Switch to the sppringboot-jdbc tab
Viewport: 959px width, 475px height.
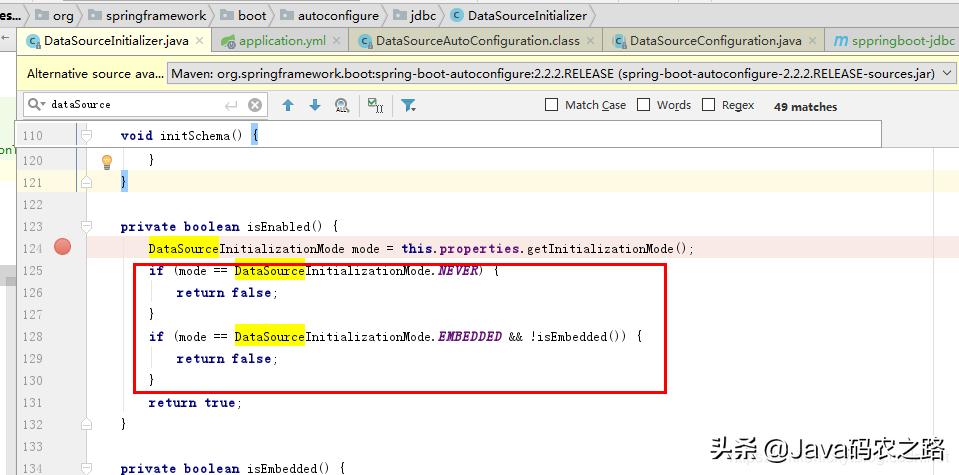894,41
